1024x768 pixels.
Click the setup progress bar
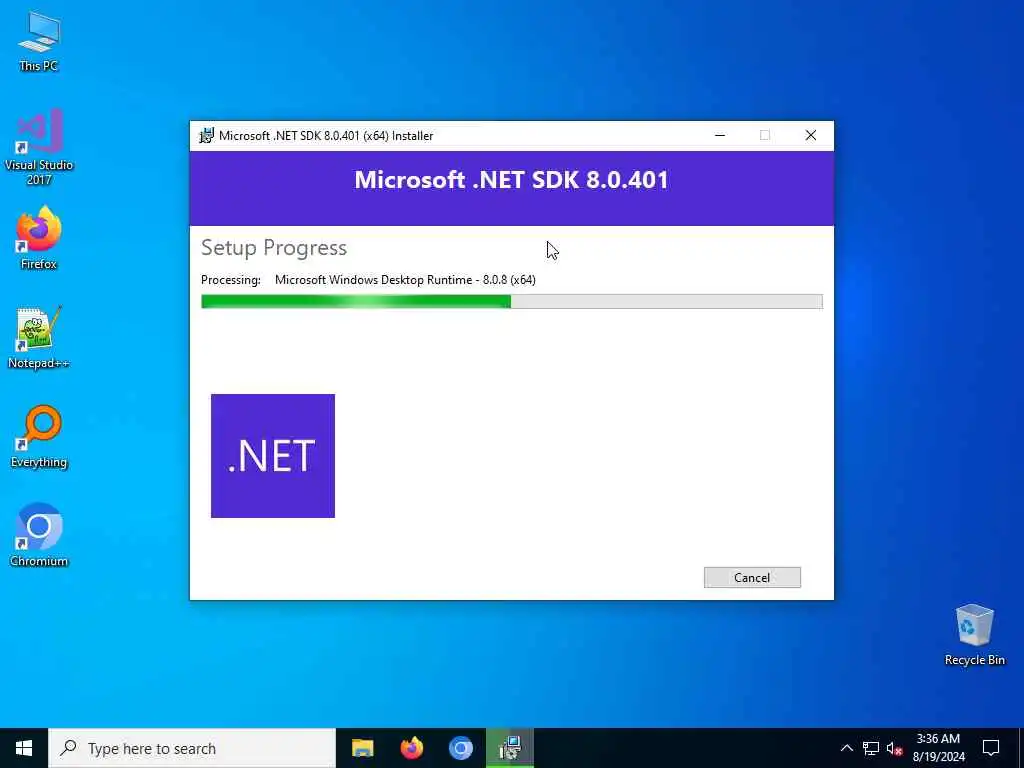pos(511,301)
